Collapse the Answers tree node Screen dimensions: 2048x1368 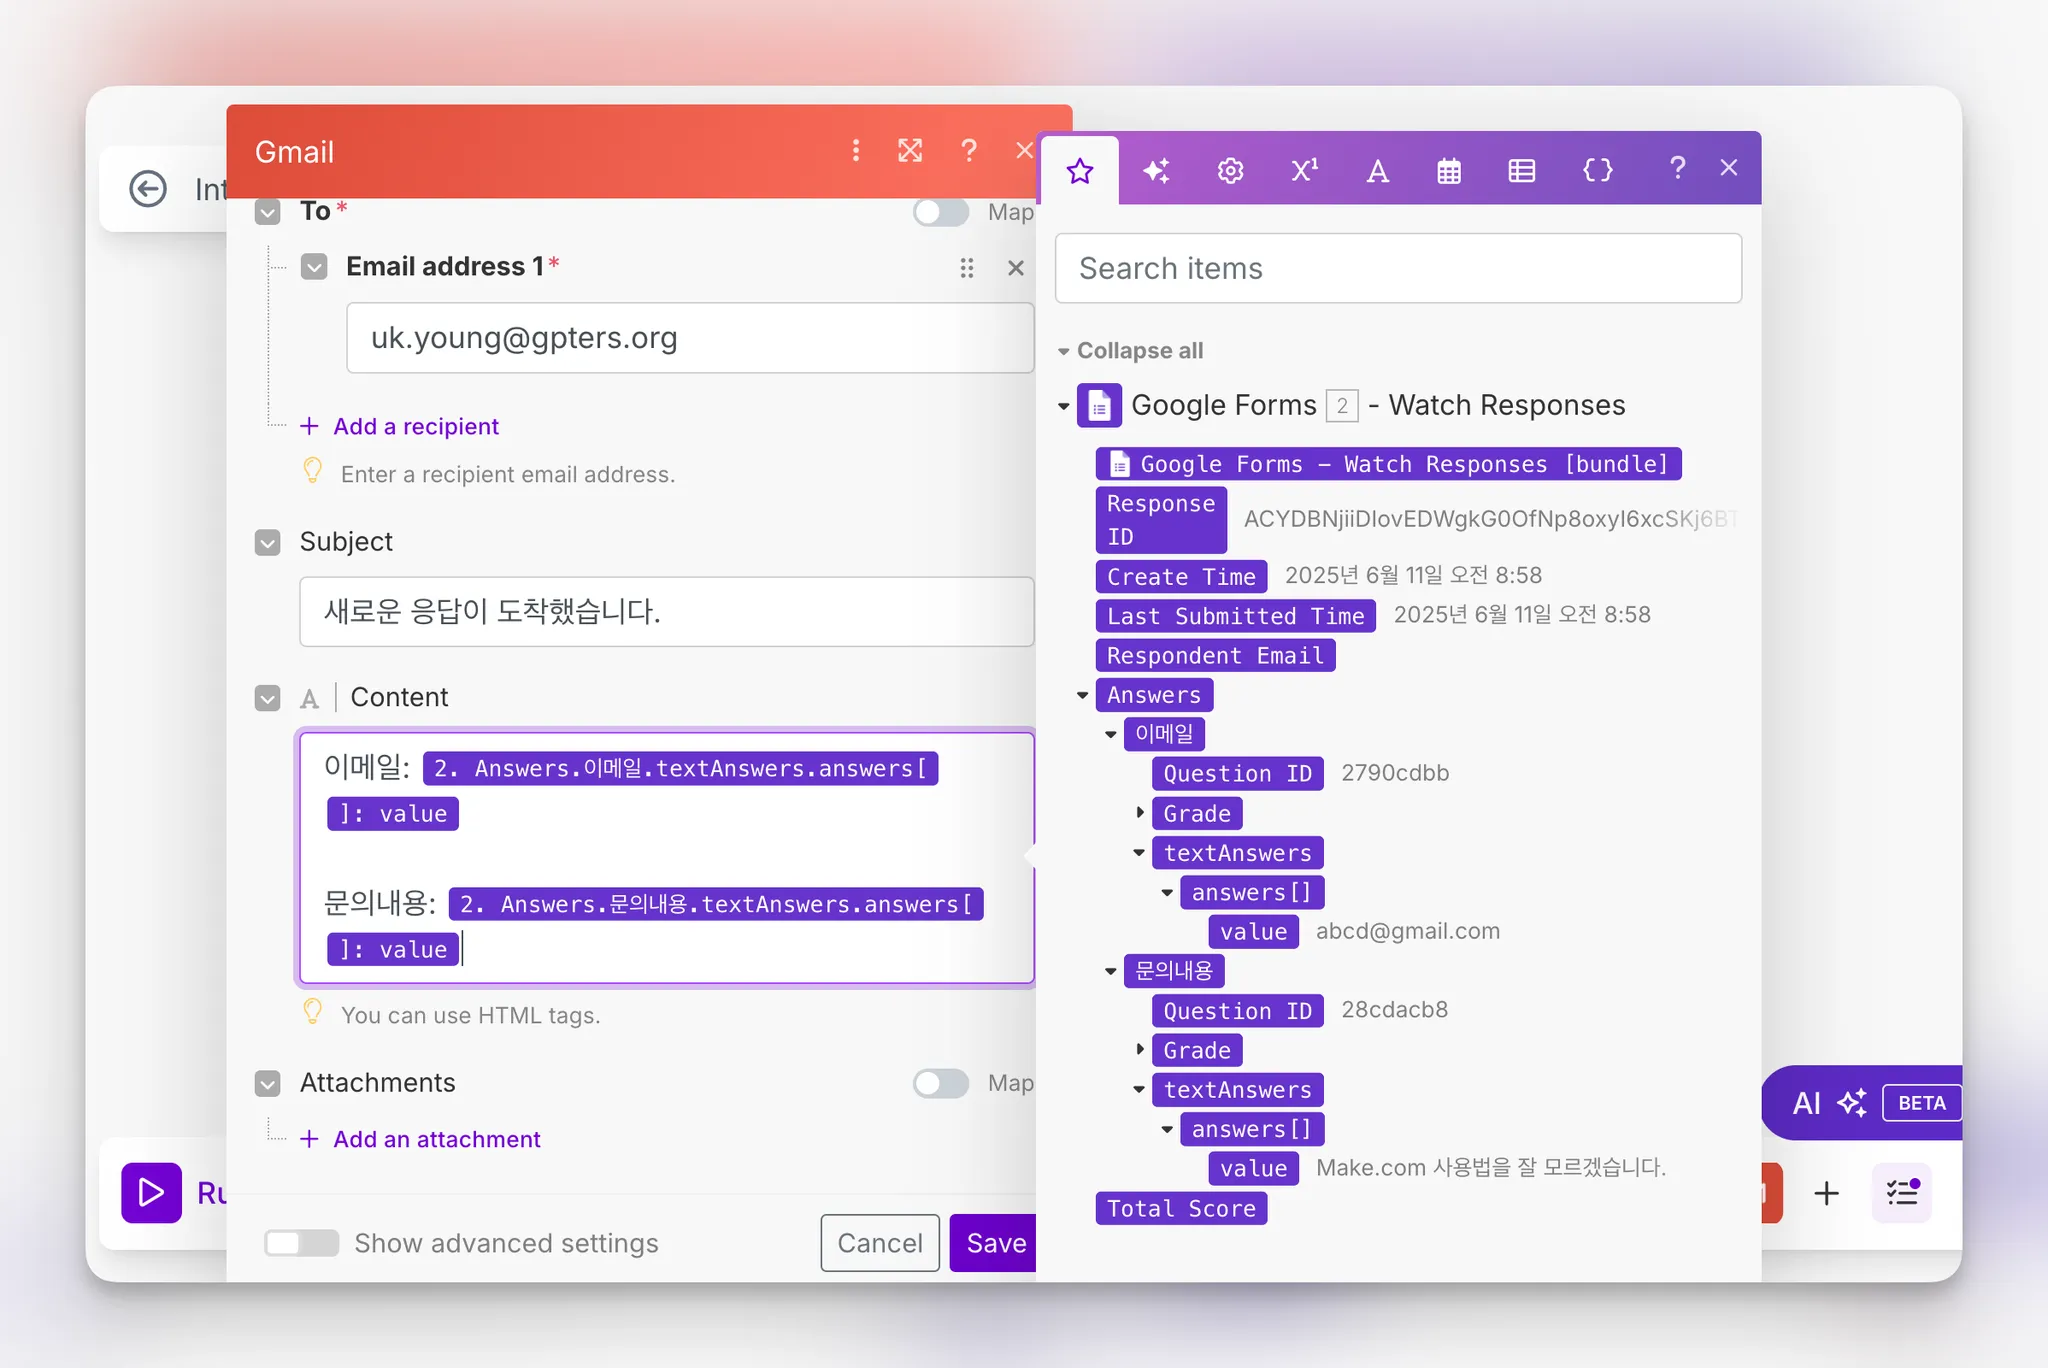[1082, 695]
